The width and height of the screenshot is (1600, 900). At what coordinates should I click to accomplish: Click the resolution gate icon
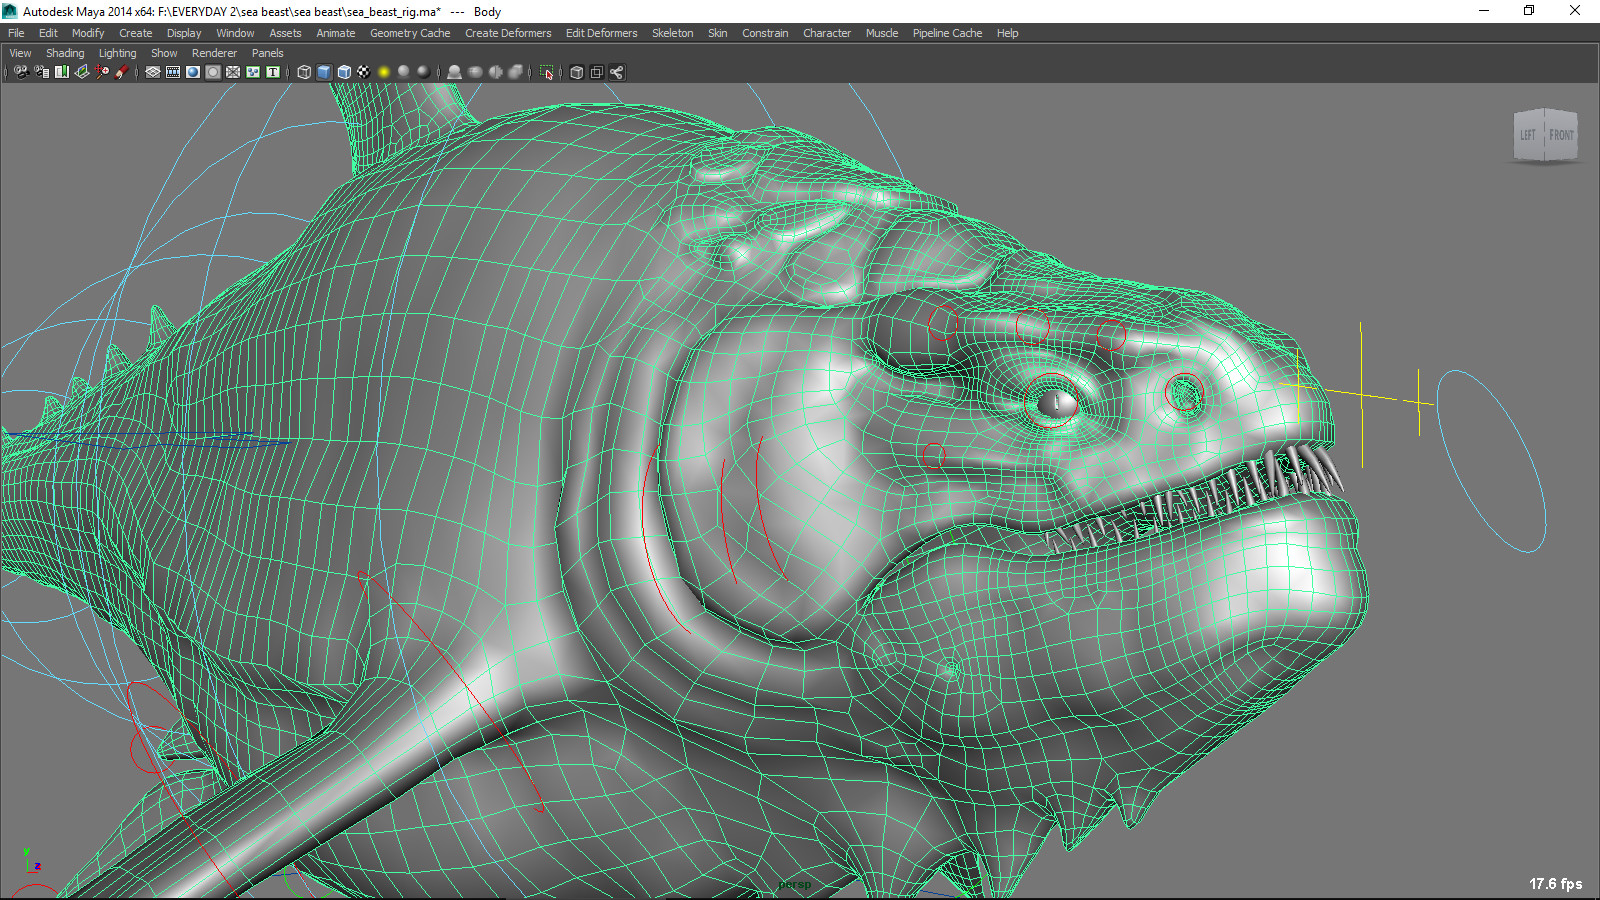(x=192, y=72)
